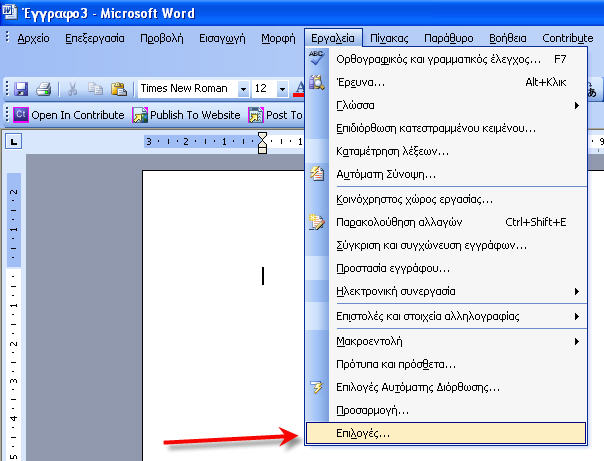Click the Copy icon in toolbar
Image resolution: width=604 pixels, height=461 pixels.
point(95,89)
